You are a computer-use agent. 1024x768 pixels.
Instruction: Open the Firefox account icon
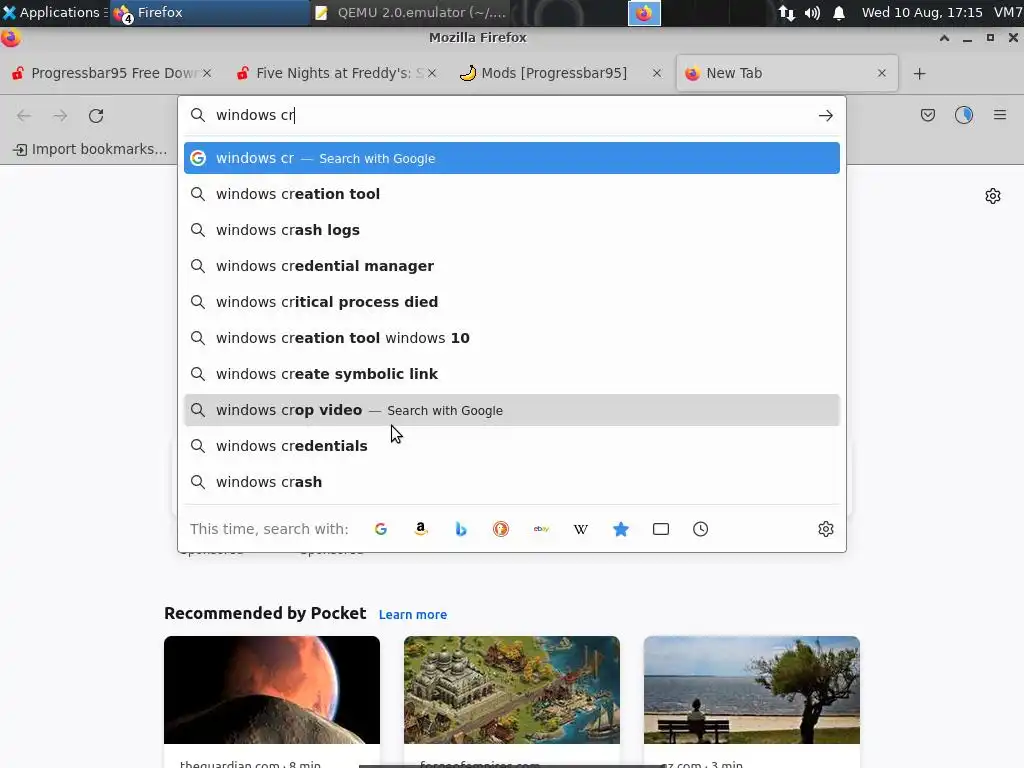pos(964,116)
